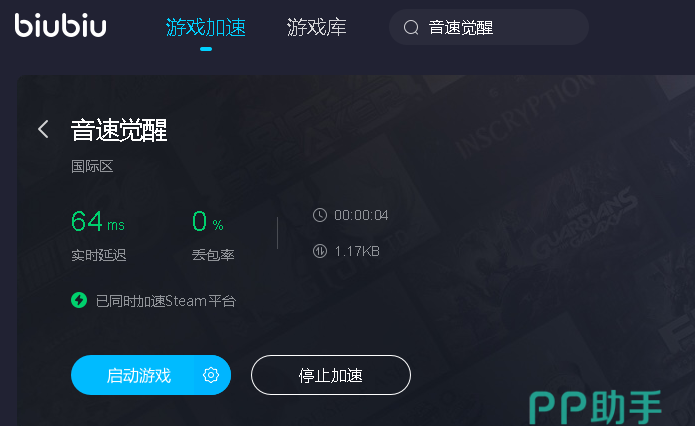Open game launch settings gear icon
The image size is (695, 426).
point(211,375)
